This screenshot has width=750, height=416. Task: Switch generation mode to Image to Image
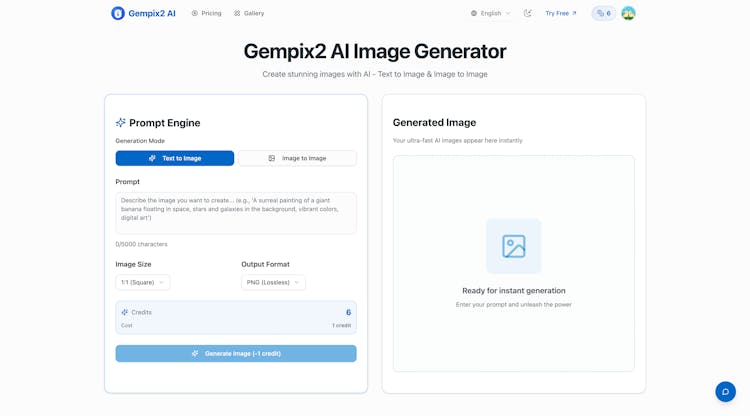[297, 158]
